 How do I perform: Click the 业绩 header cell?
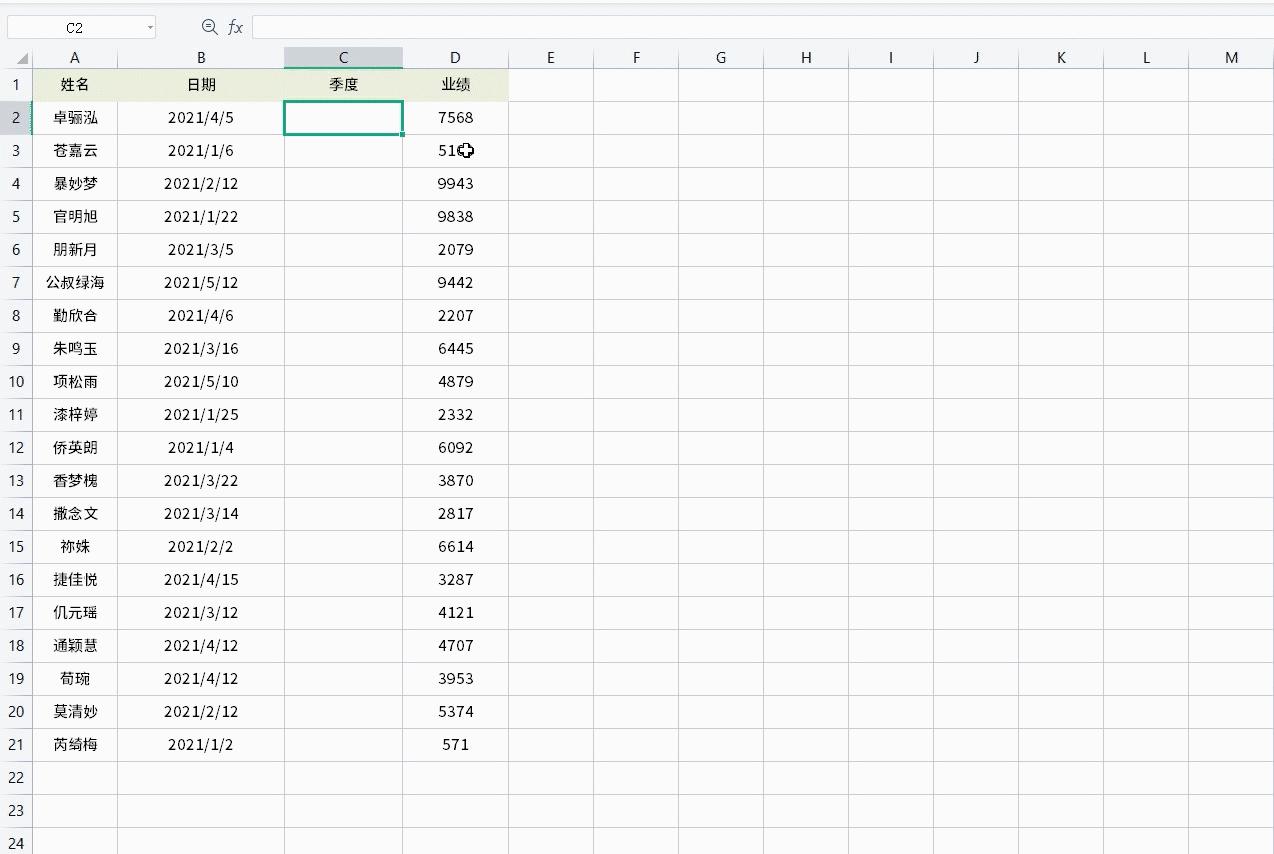(456, 85)
